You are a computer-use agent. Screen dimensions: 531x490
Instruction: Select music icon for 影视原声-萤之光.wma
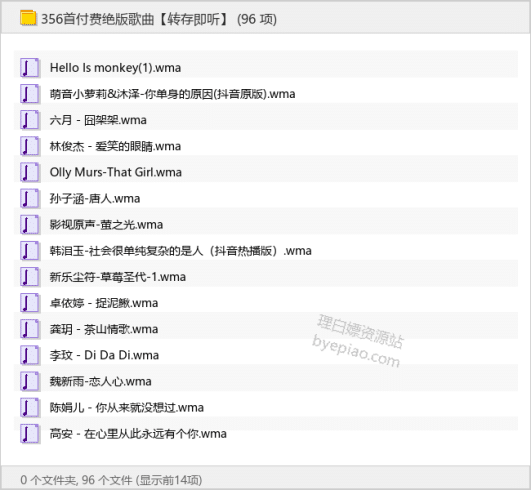point(30,225)
